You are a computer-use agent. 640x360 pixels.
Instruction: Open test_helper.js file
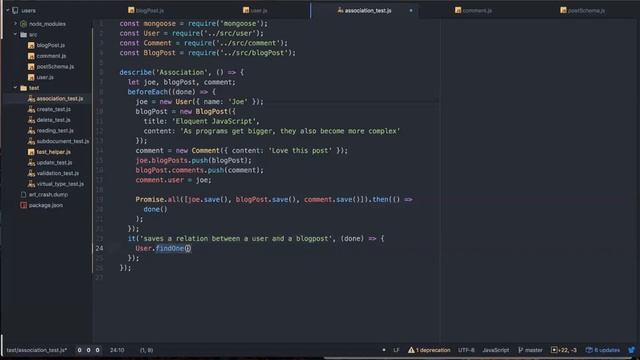pos(53,152)
